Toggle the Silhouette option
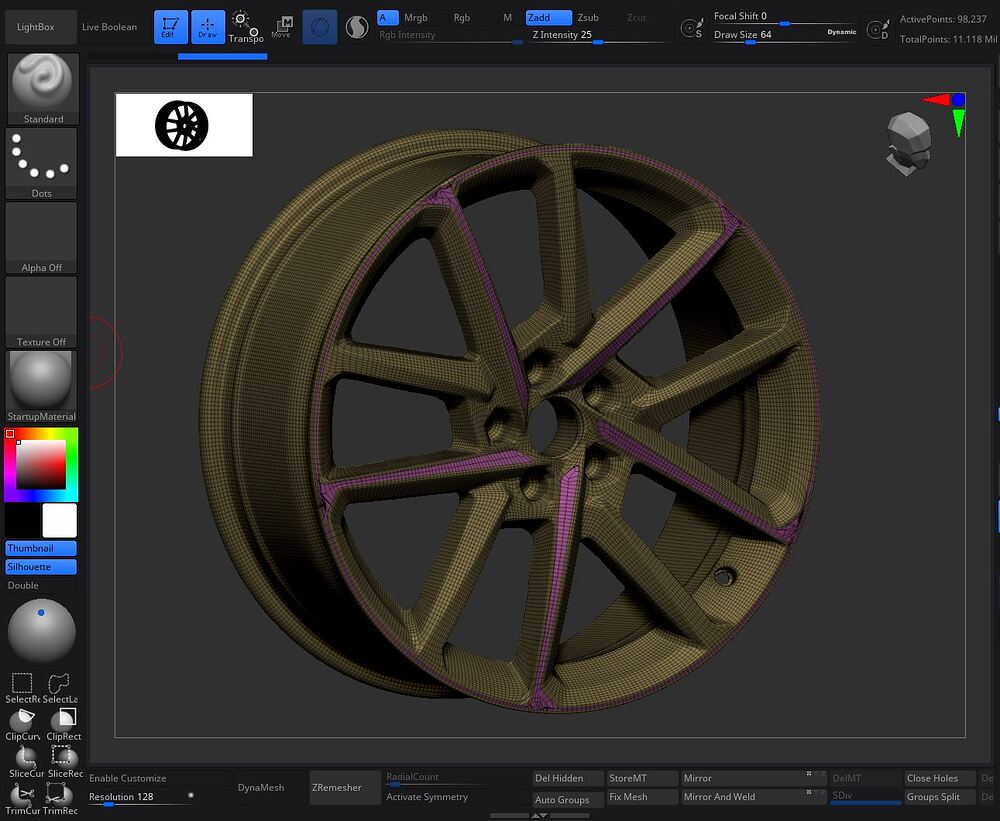1000x821 pixels. 41,566
